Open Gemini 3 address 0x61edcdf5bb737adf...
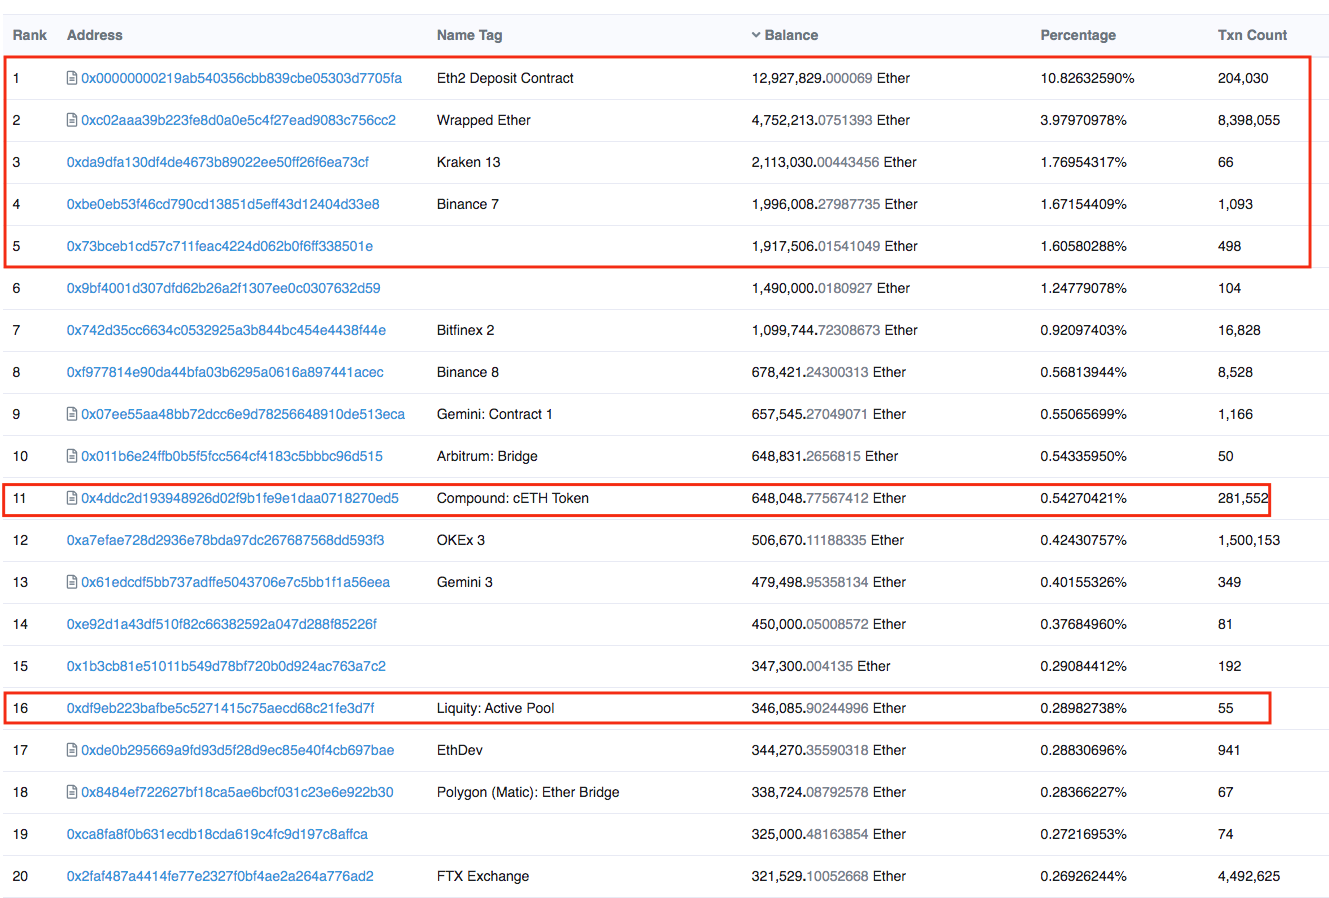The height and width of the screenshot is (898, 1329). pyautogui.click(x=235, y=582)
